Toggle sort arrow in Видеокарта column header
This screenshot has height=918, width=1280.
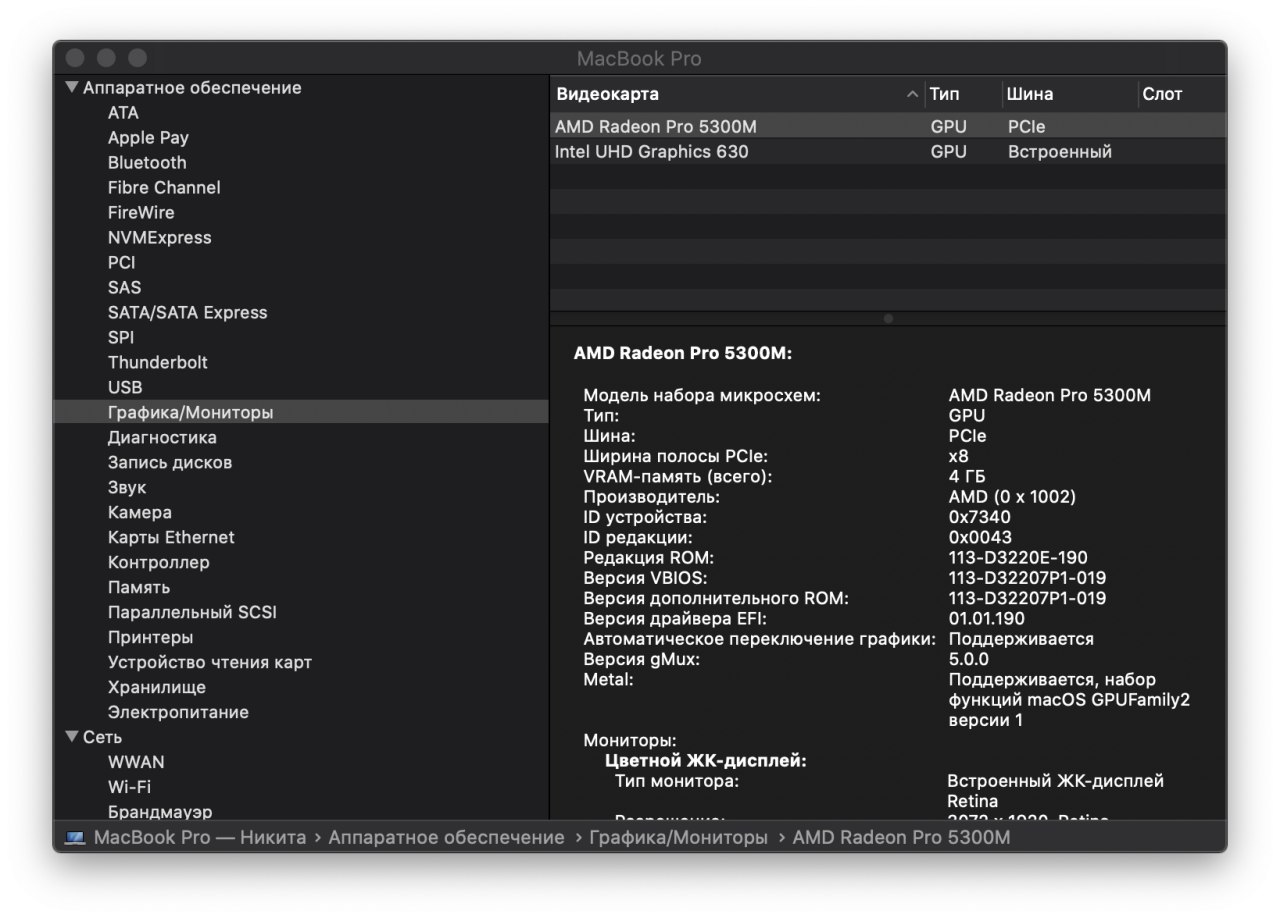[x=911, y=94]
